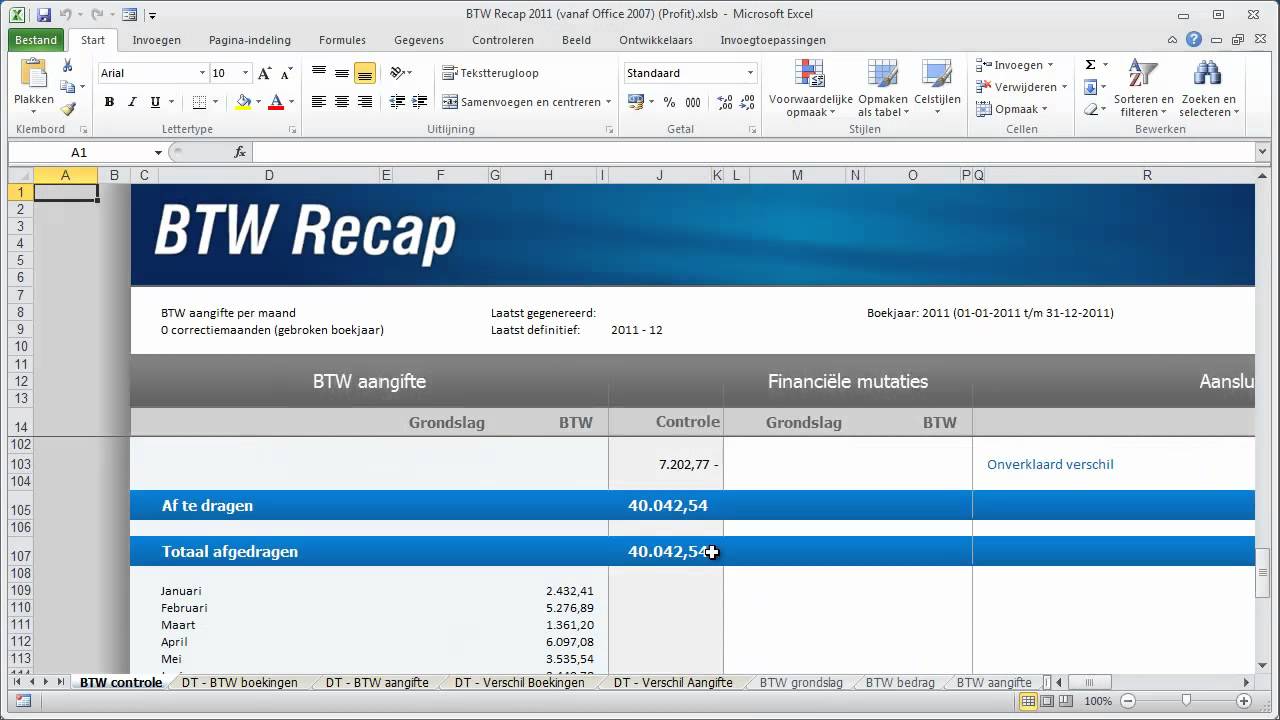Apply percent style to cells
Viewport: 1280px width, 720px height.
[x=669, y=102]
